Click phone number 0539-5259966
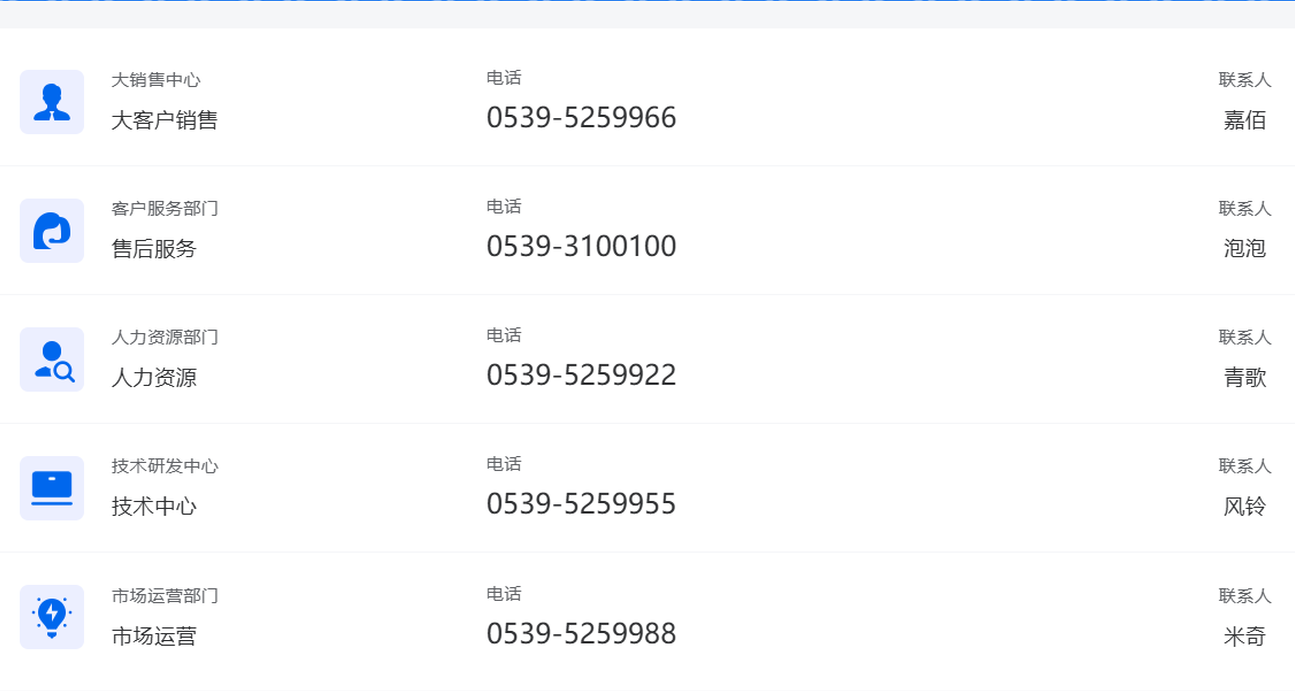This screenshot has width=1295, height=691. coord(581,118)
